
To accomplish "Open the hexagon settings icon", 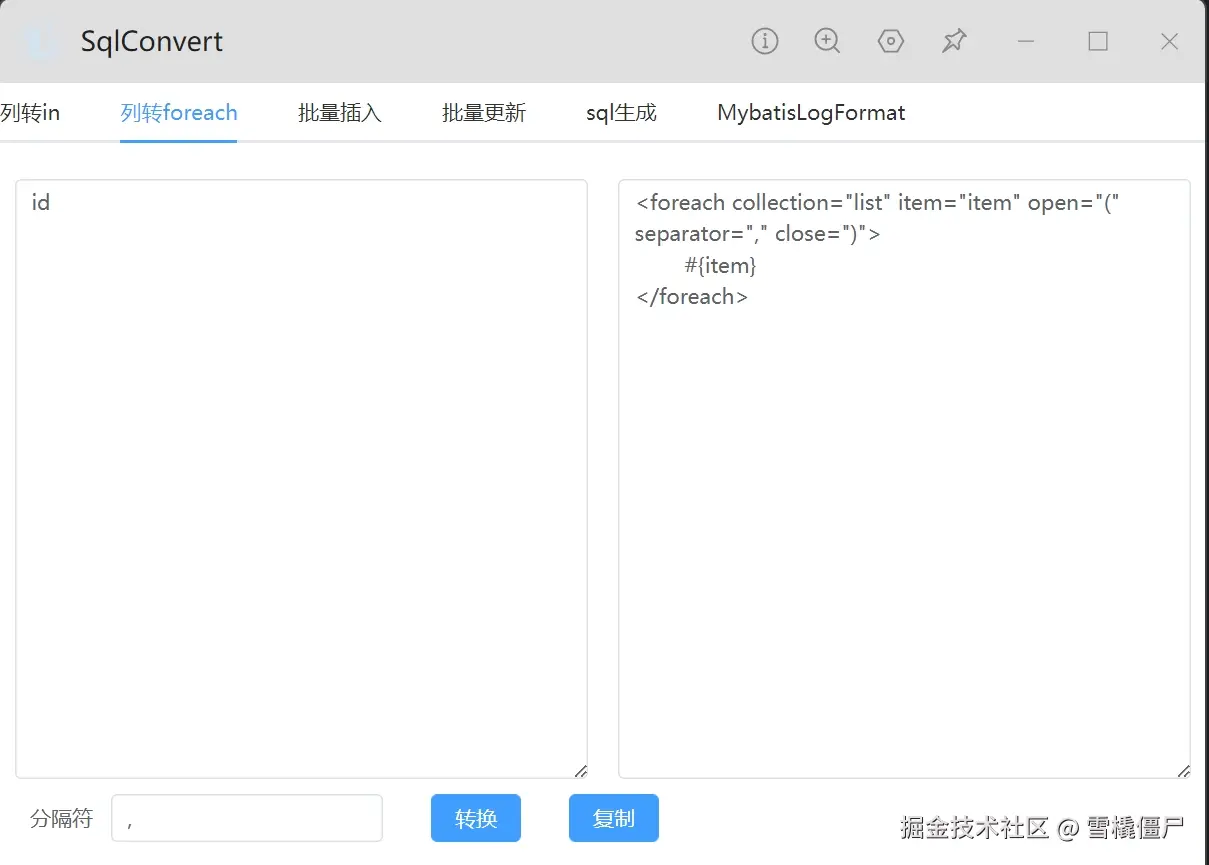I will pos(891,41).
